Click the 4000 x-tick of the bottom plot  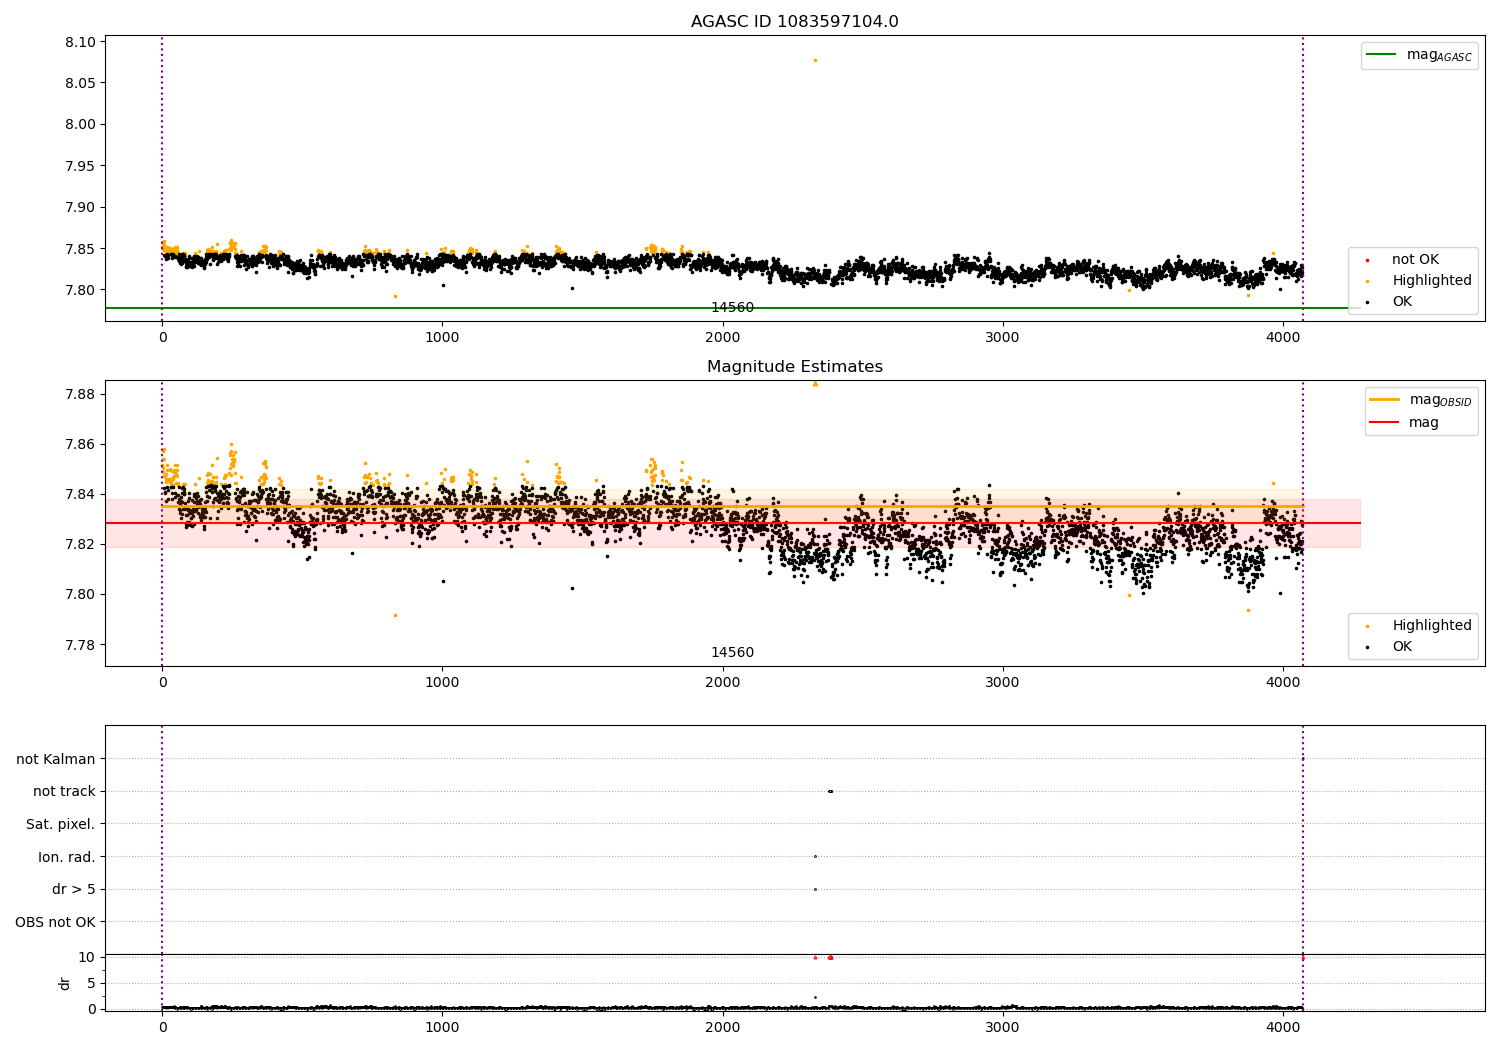1283,1027
